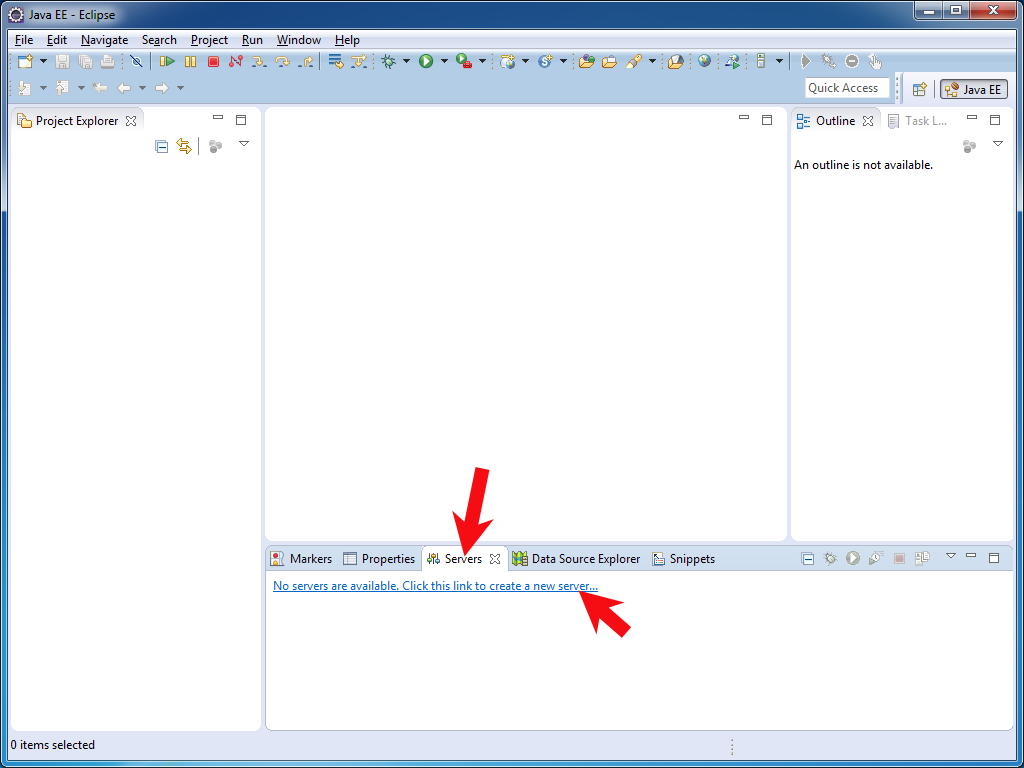Screen dimensions: 1024x768
Task: Close the Outline tab
Action: tap(868, 121)
